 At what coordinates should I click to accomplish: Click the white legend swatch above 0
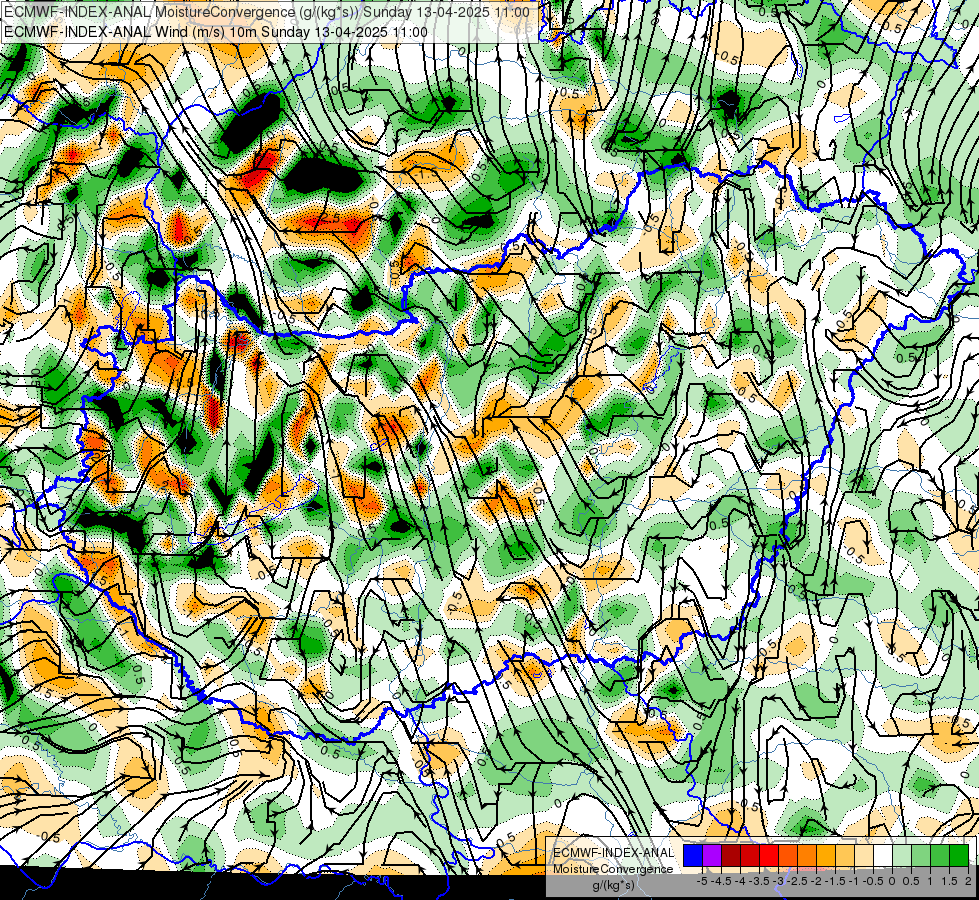[883, 855]
